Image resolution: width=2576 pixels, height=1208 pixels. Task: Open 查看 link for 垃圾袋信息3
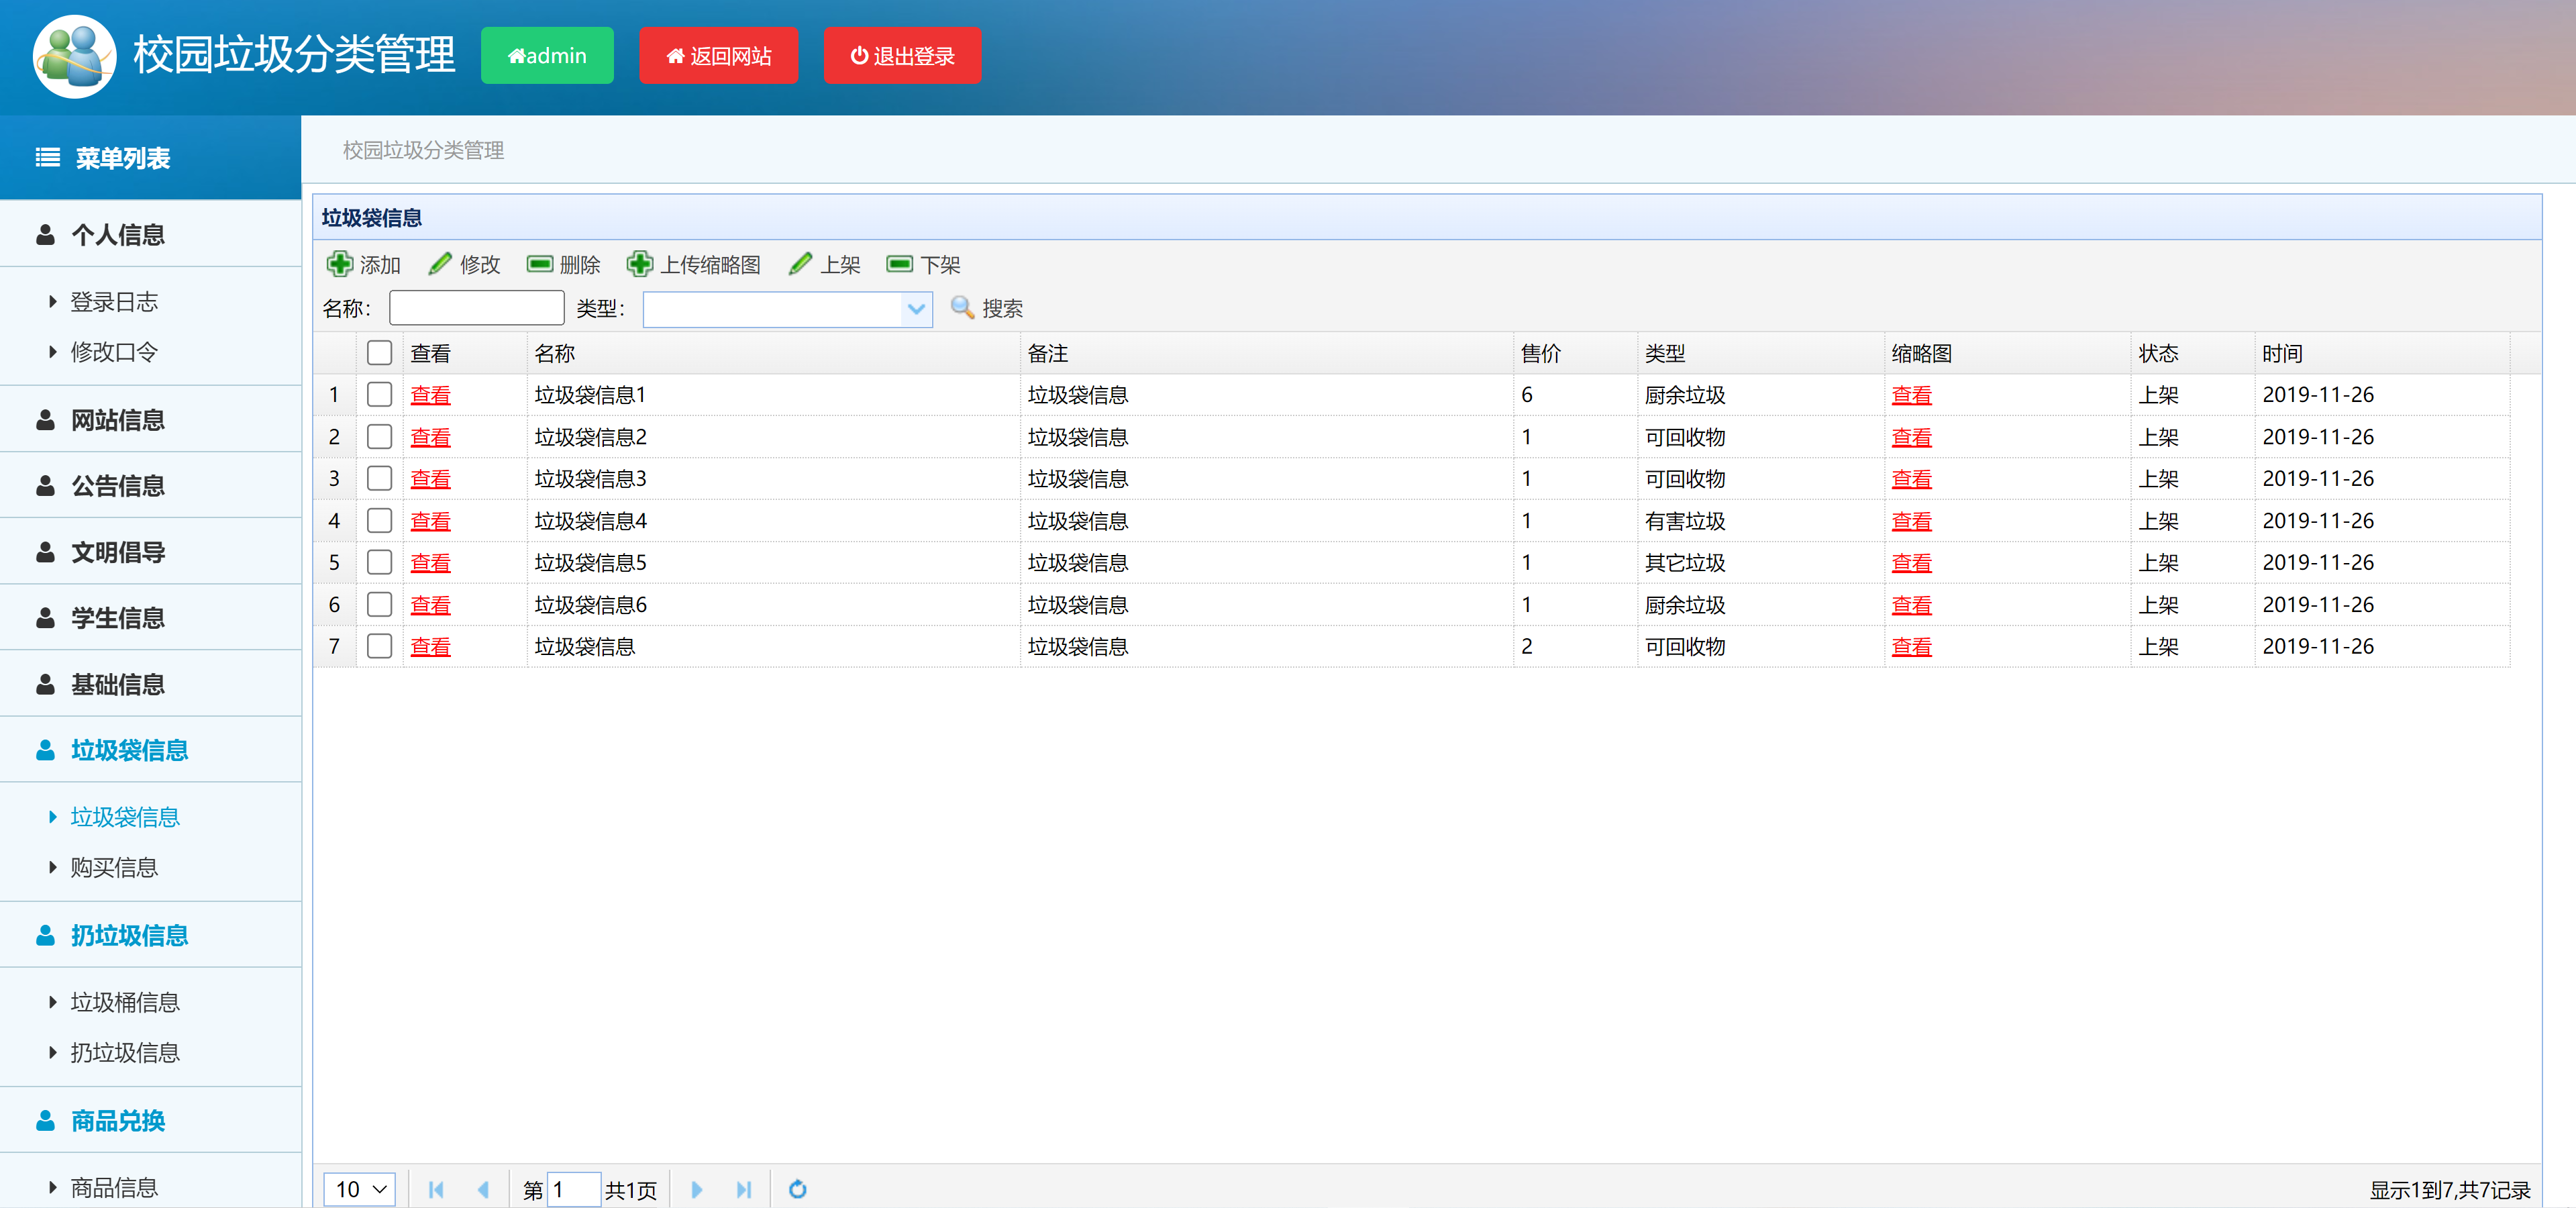(430, 478)
